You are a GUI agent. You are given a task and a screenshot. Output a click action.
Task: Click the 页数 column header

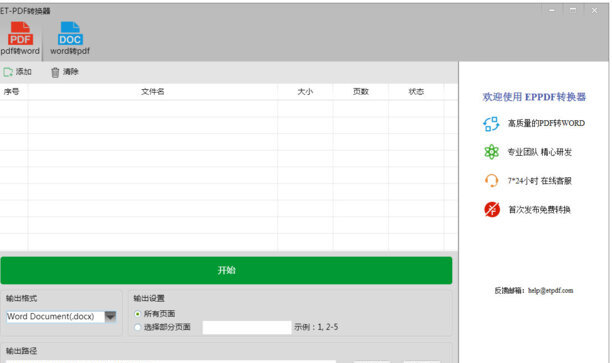(x=361, y=92)
